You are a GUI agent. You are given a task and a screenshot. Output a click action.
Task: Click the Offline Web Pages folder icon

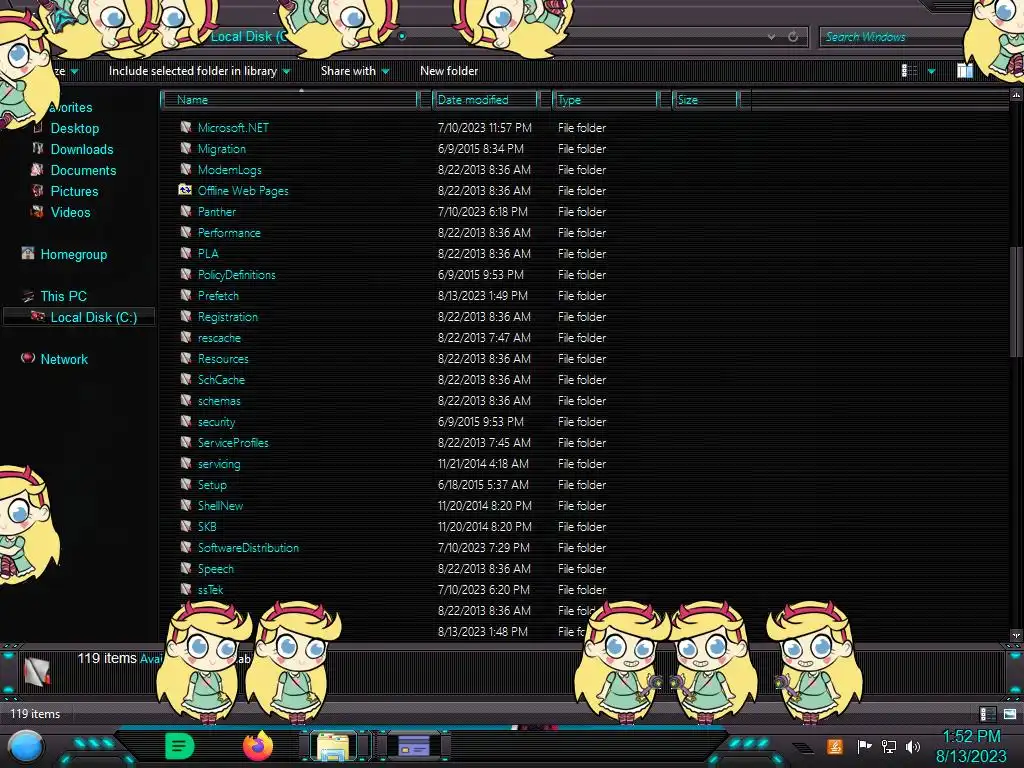[185, 190]
